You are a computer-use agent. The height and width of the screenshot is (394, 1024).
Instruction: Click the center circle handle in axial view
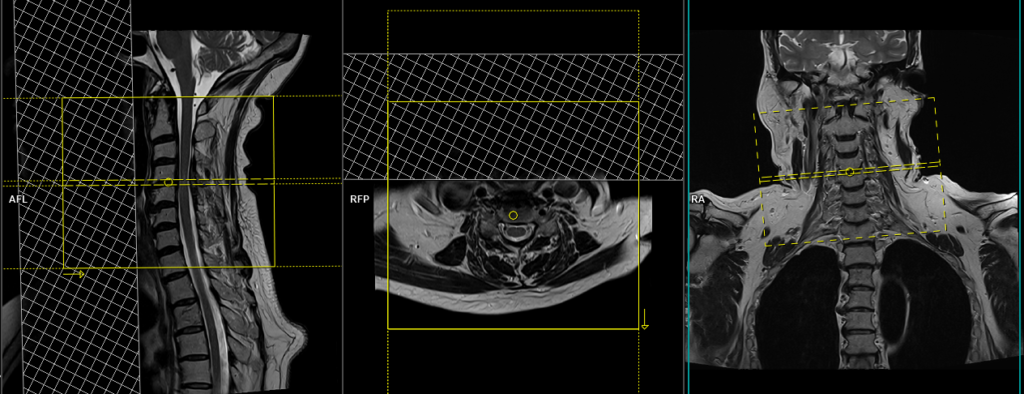[513, 215]
